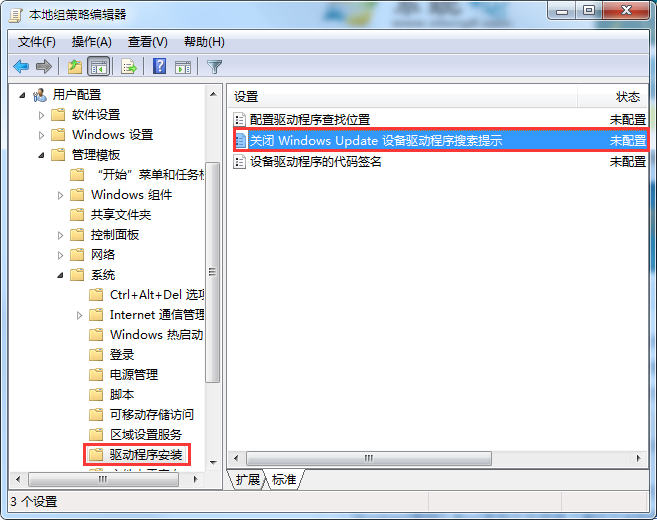Click the blue Back arrow toolbar icon
The height and width of the screenshot is (520, 657).
21,67
